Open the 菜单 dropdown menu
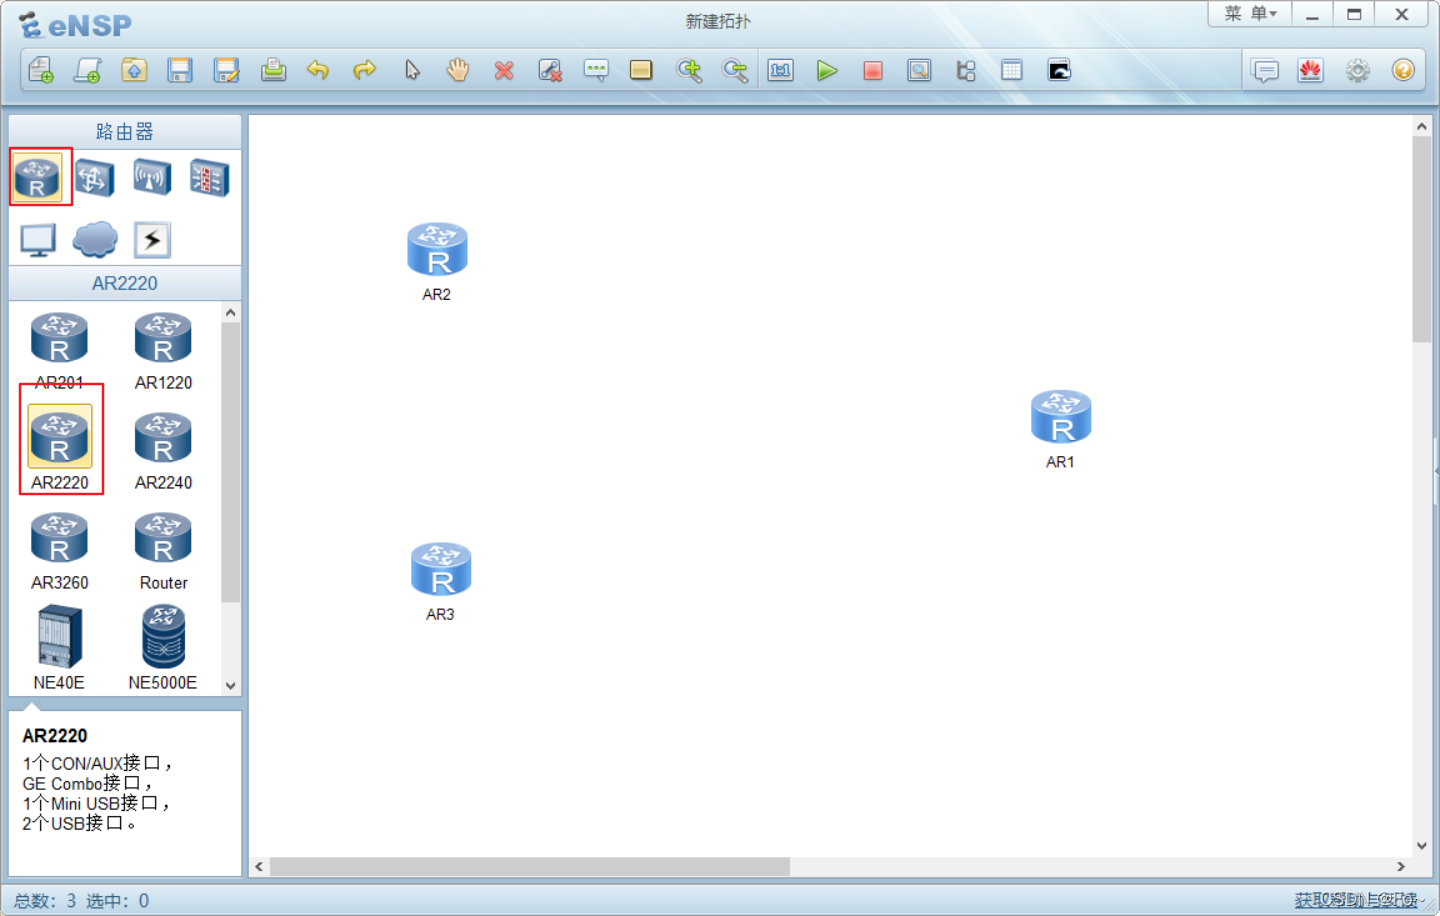 [x=1250, y=14]
